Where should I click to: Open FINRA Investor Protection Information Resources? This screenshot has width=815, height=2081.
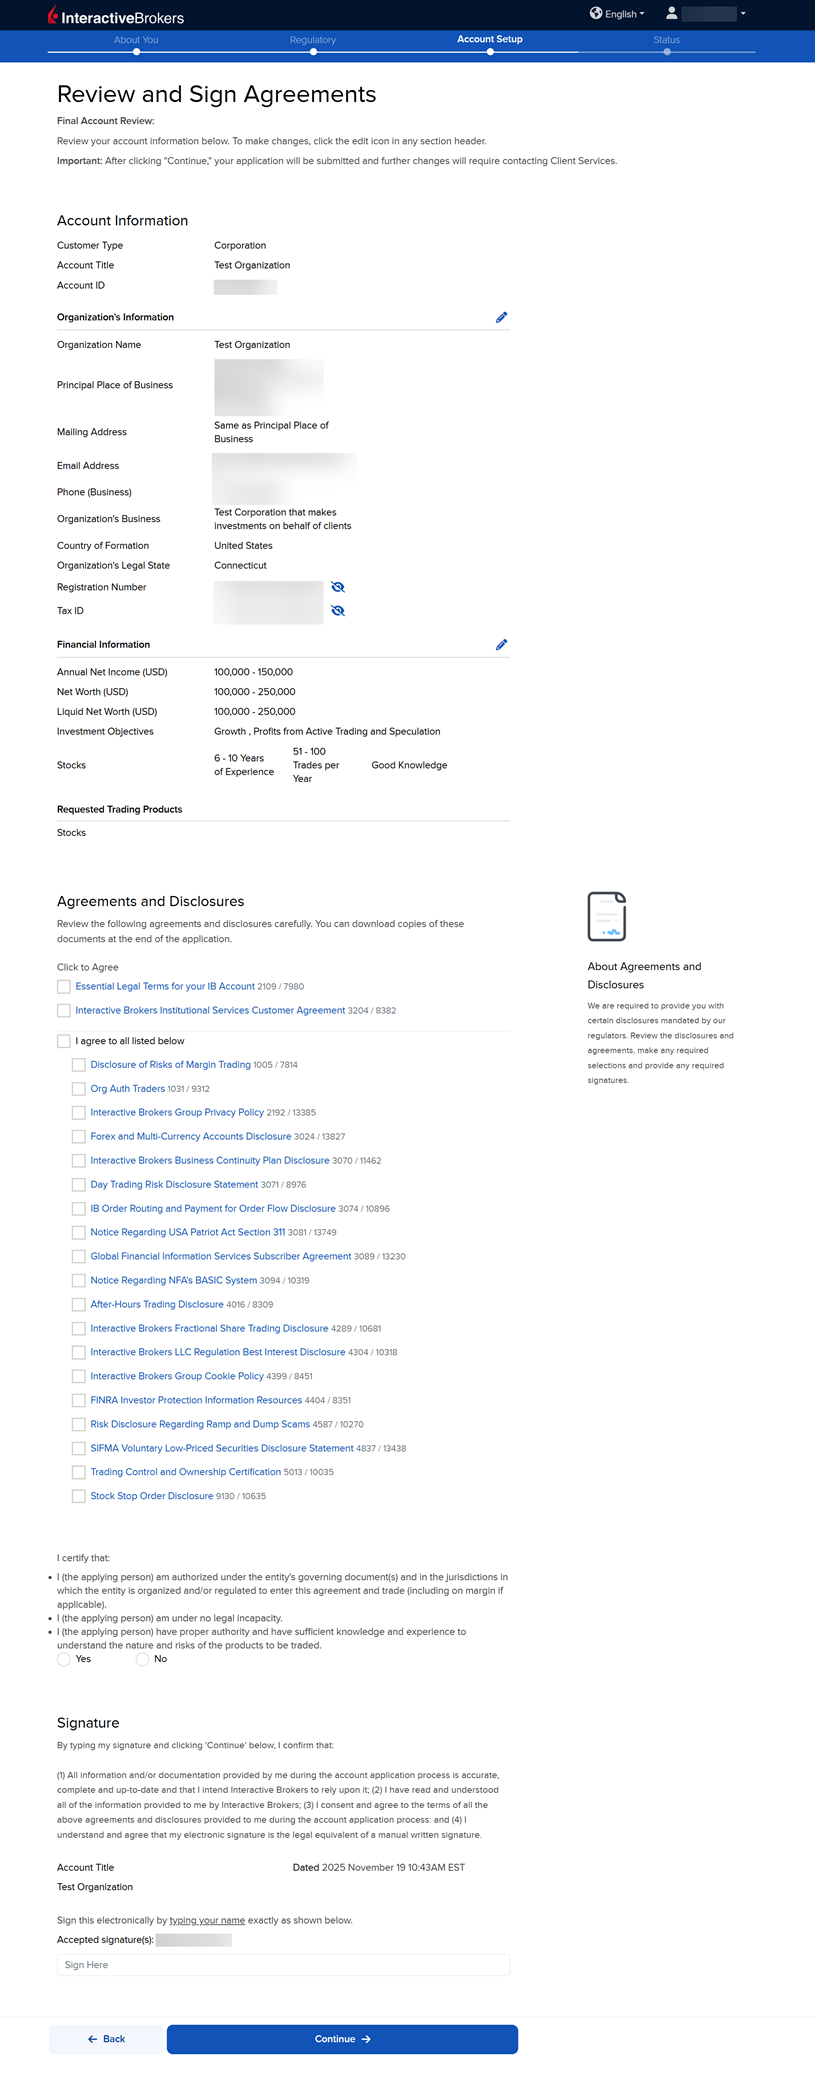click(196, 1400)
